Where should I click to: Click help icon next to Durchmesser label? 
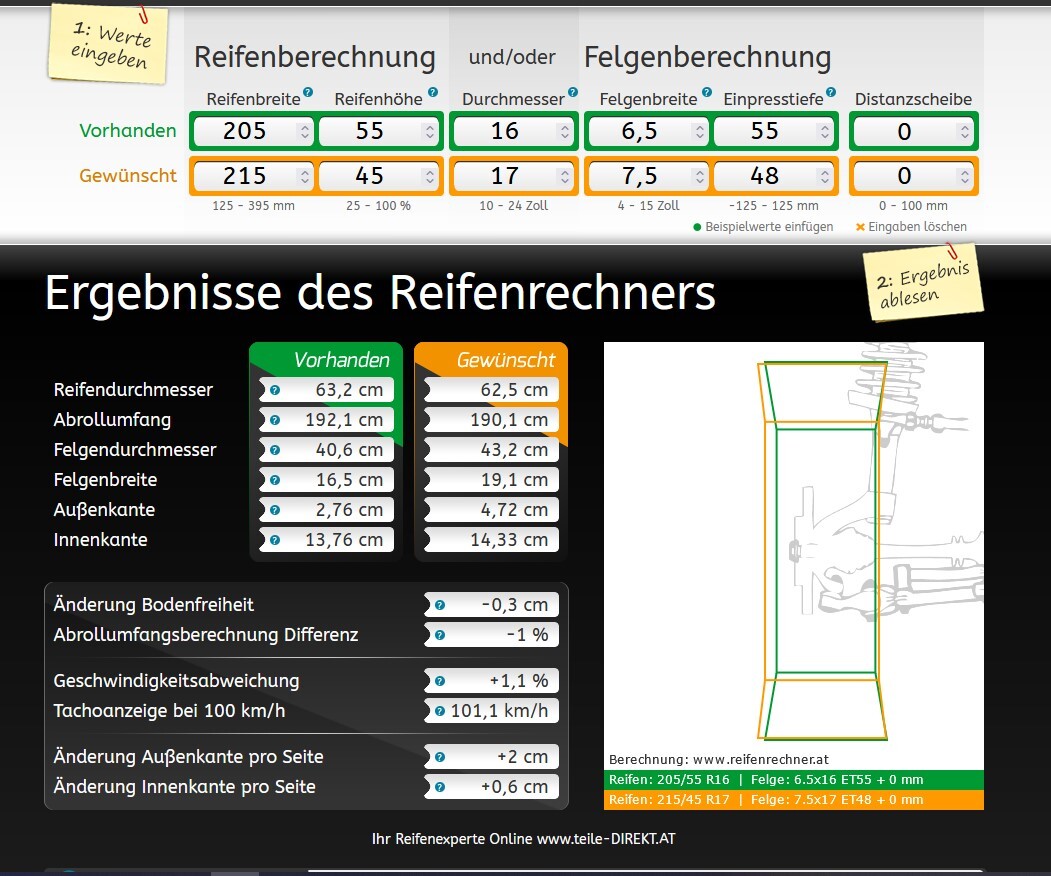[x=573, y=92]
